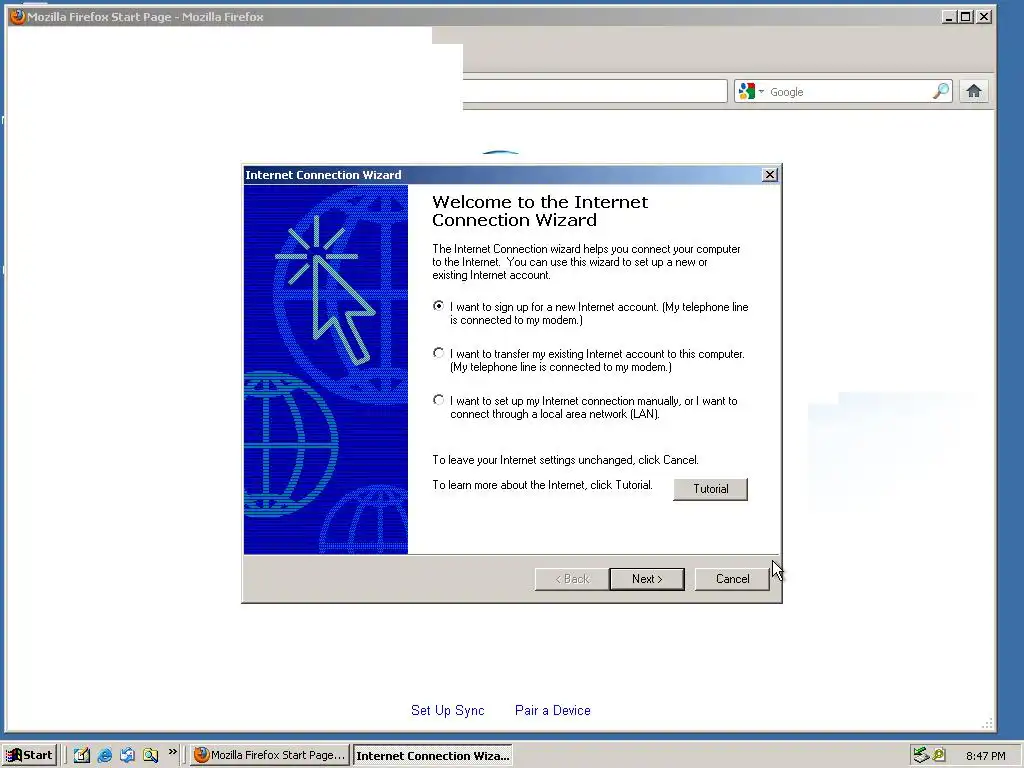The height and width of the screenshot is (768, 1024).
Task: Select sign up for new Internet account option
Action: tap(438, 306)
